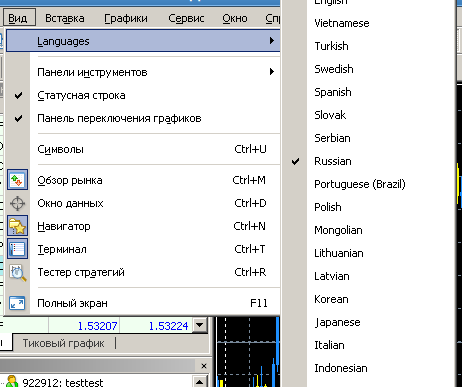Image resolution: width=462 pixels, height=387 pixels.
Task: Select Навигатор menu entry
Action: [x=143, y=226]
